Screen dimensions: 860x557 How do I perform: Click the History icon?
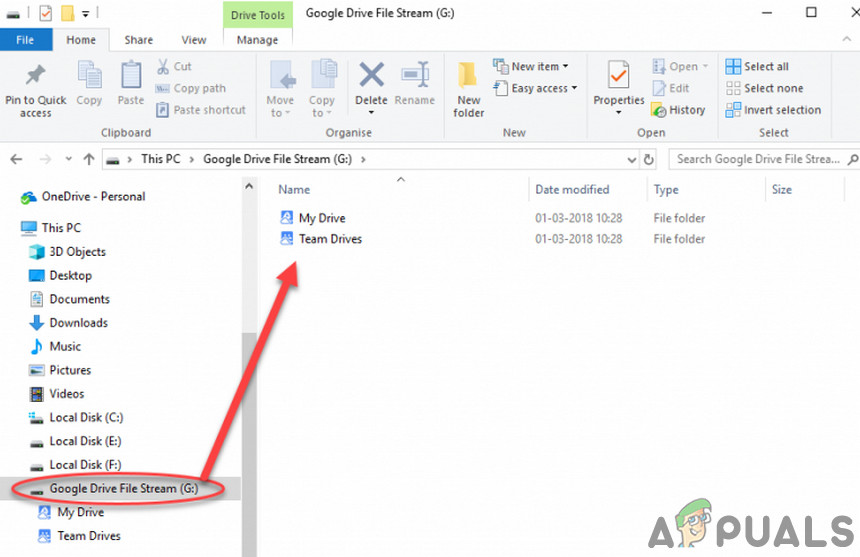point(659,110)
